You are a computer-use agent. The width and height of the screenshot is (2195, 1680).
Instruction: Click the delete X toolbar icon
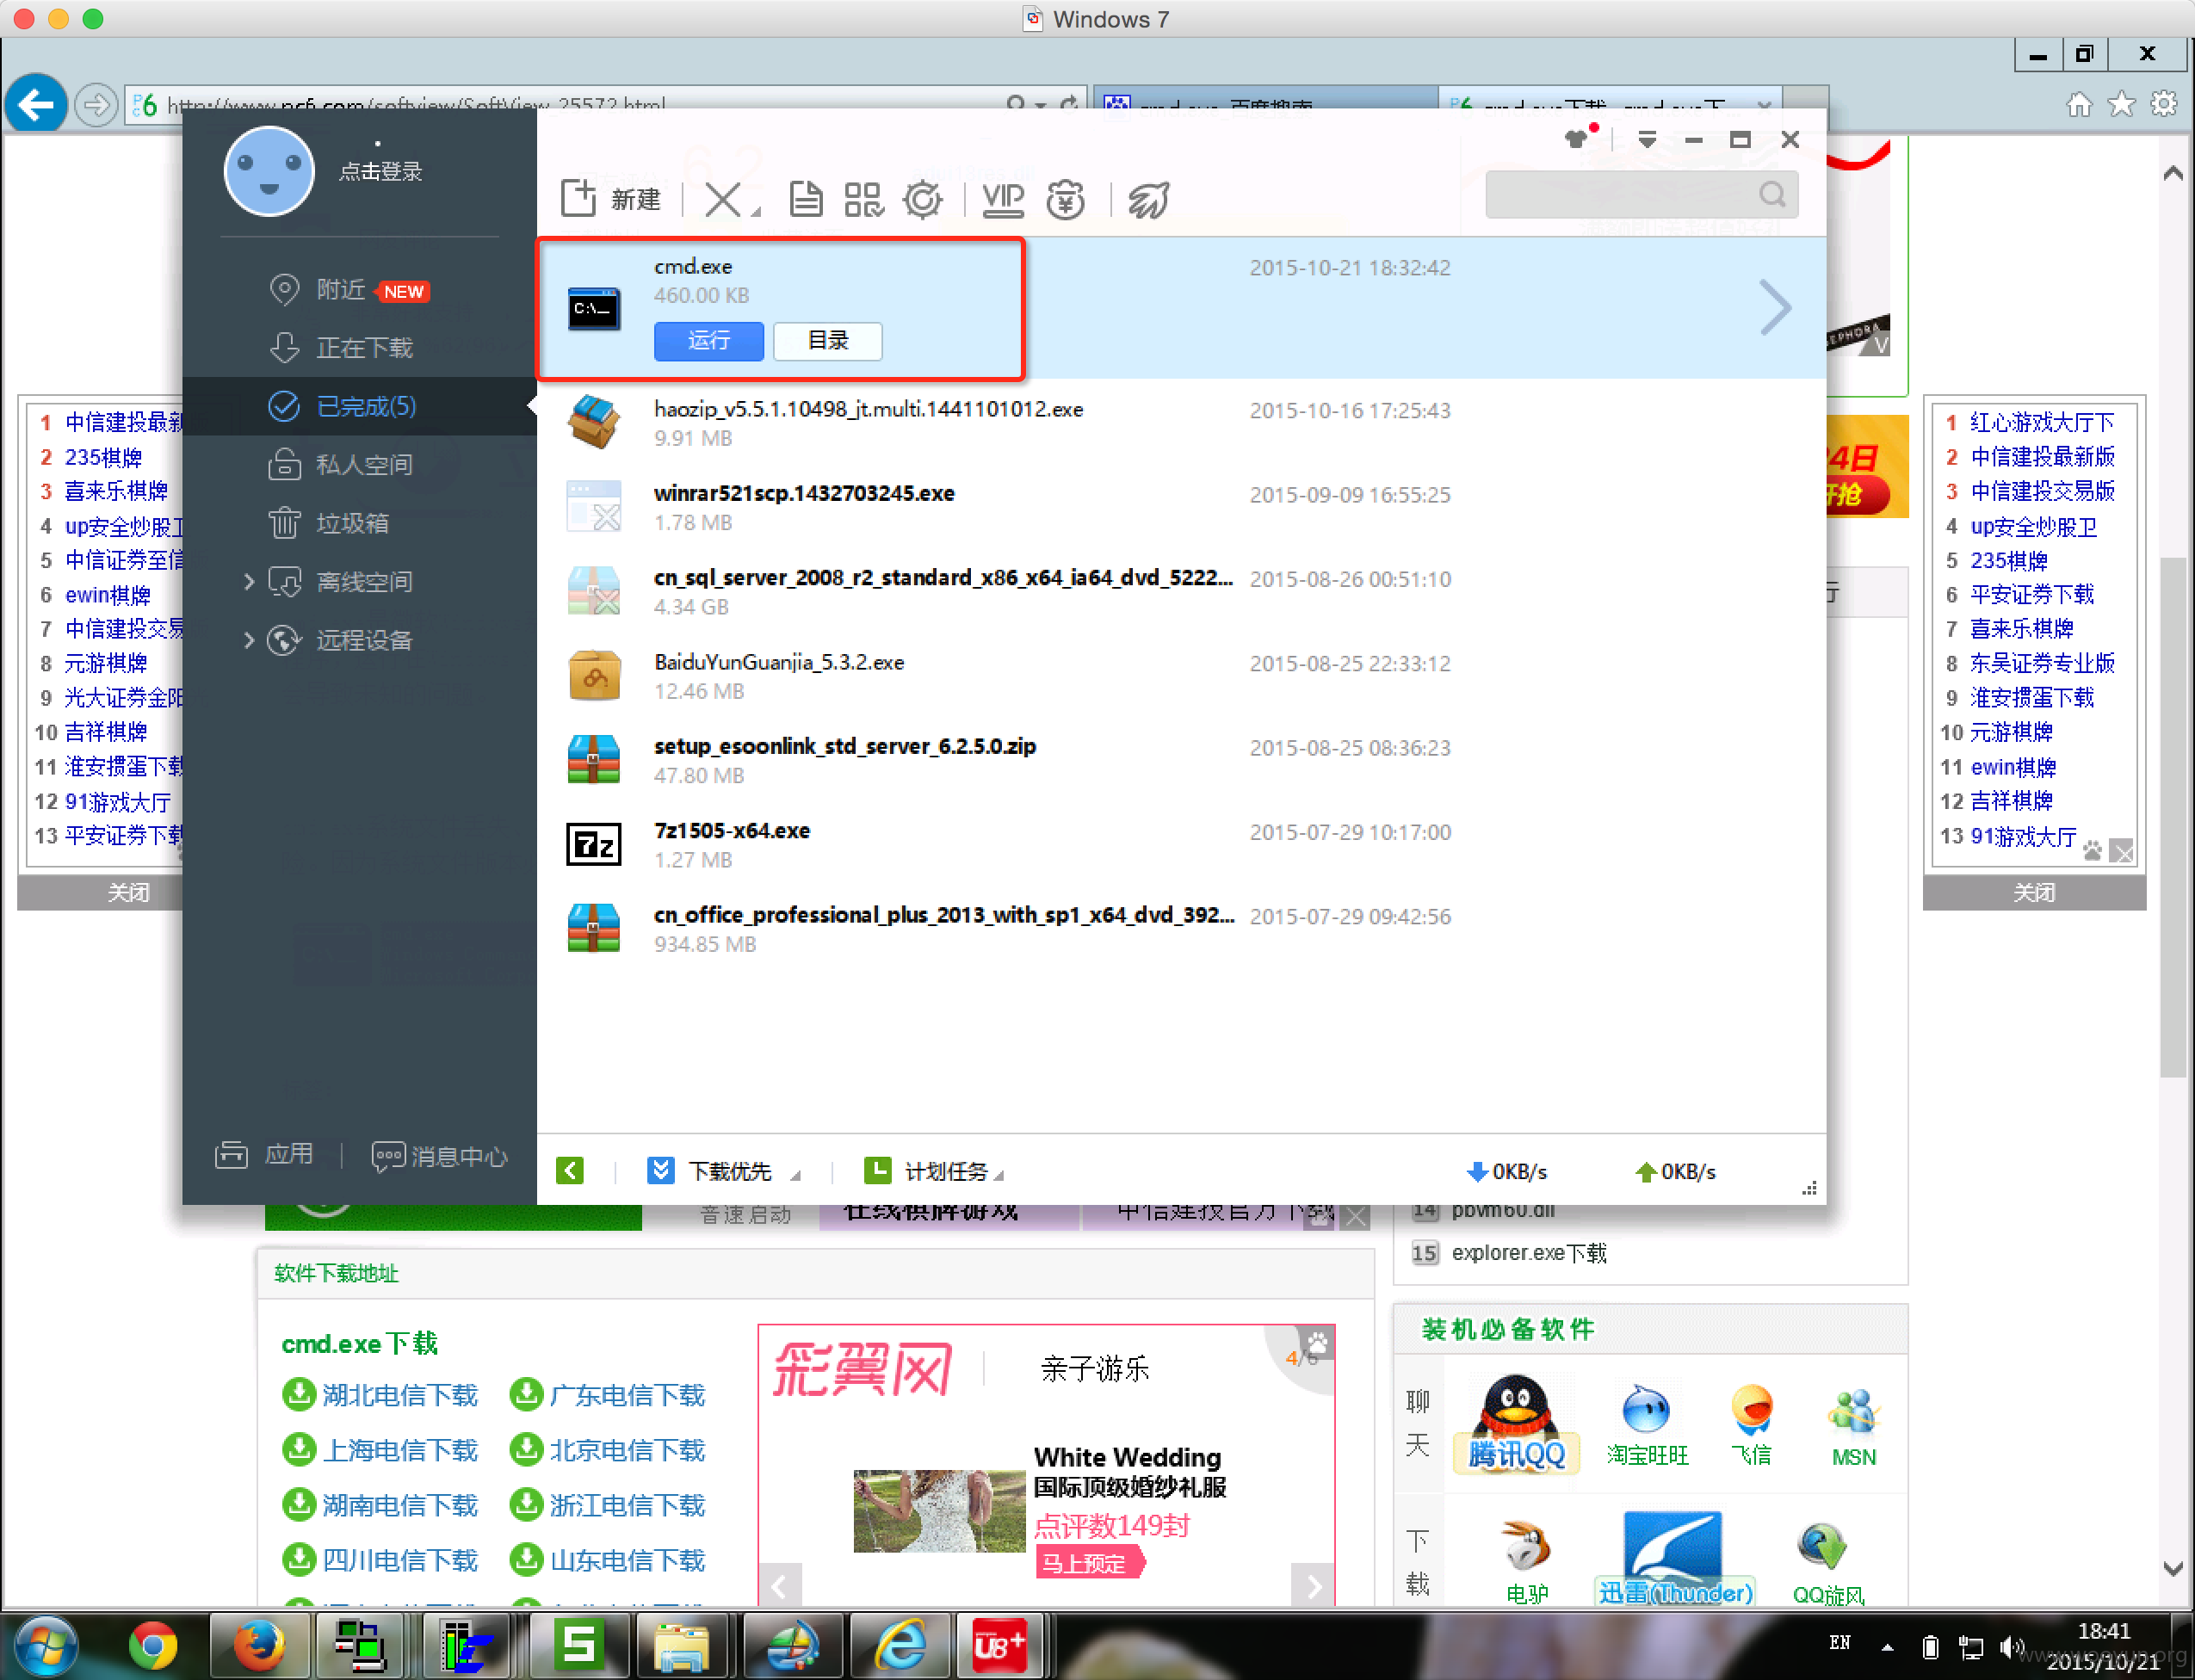(x=724, y=199)
